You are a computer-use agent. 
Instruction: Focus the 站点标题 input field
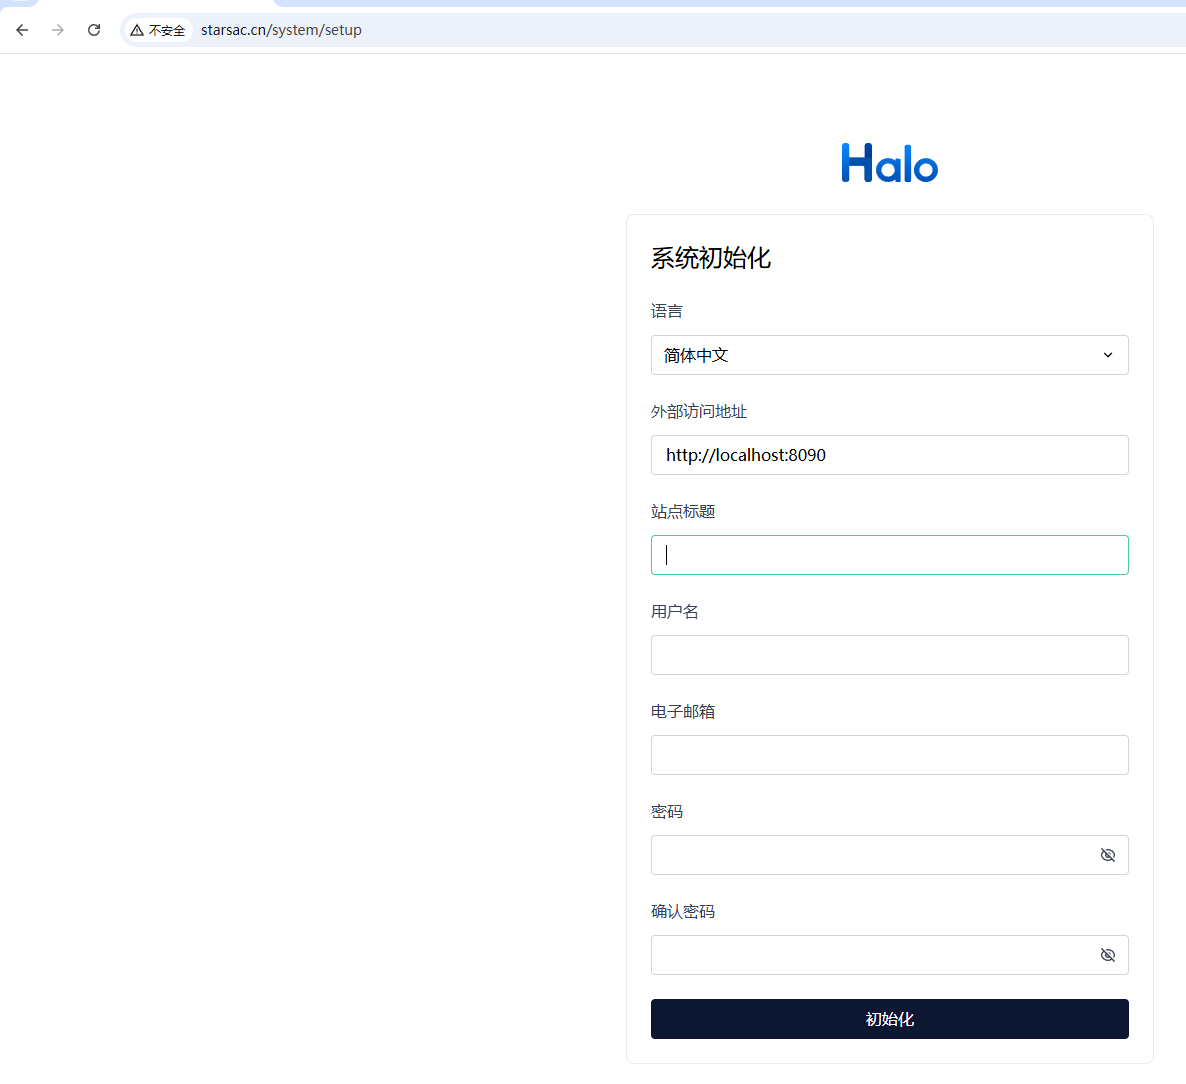coord(889,555)
